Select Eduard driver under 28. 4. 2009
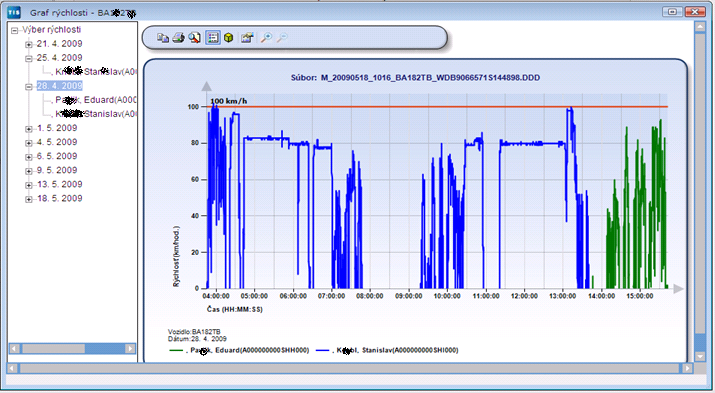Viewport: 715px width, 393px height. (x=96, y=100)
